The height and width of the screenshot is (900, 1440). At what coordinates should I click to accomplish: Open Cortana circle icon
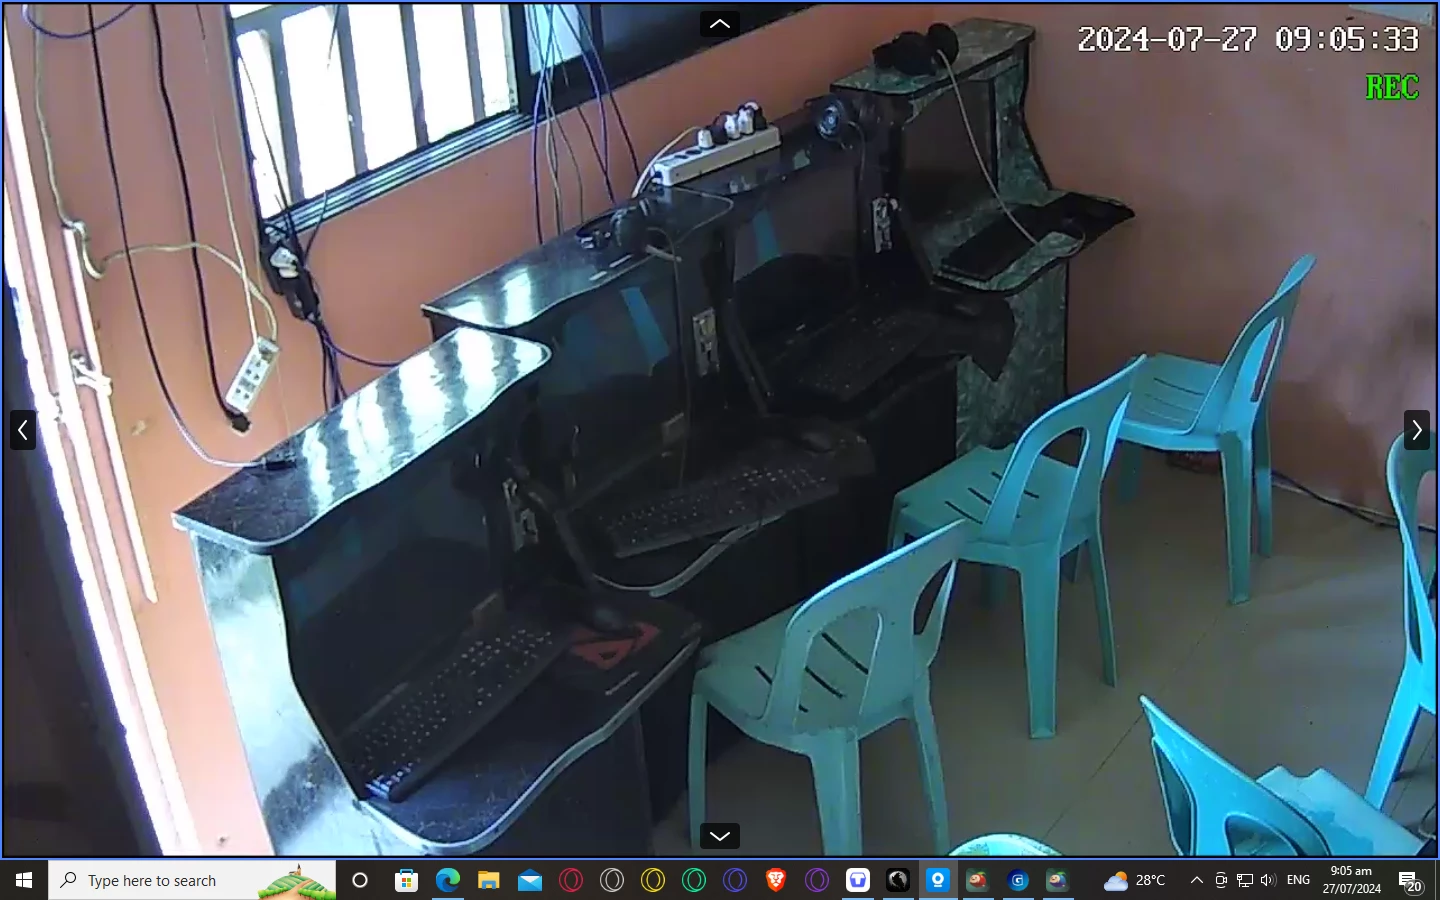[x=360, y=880]
